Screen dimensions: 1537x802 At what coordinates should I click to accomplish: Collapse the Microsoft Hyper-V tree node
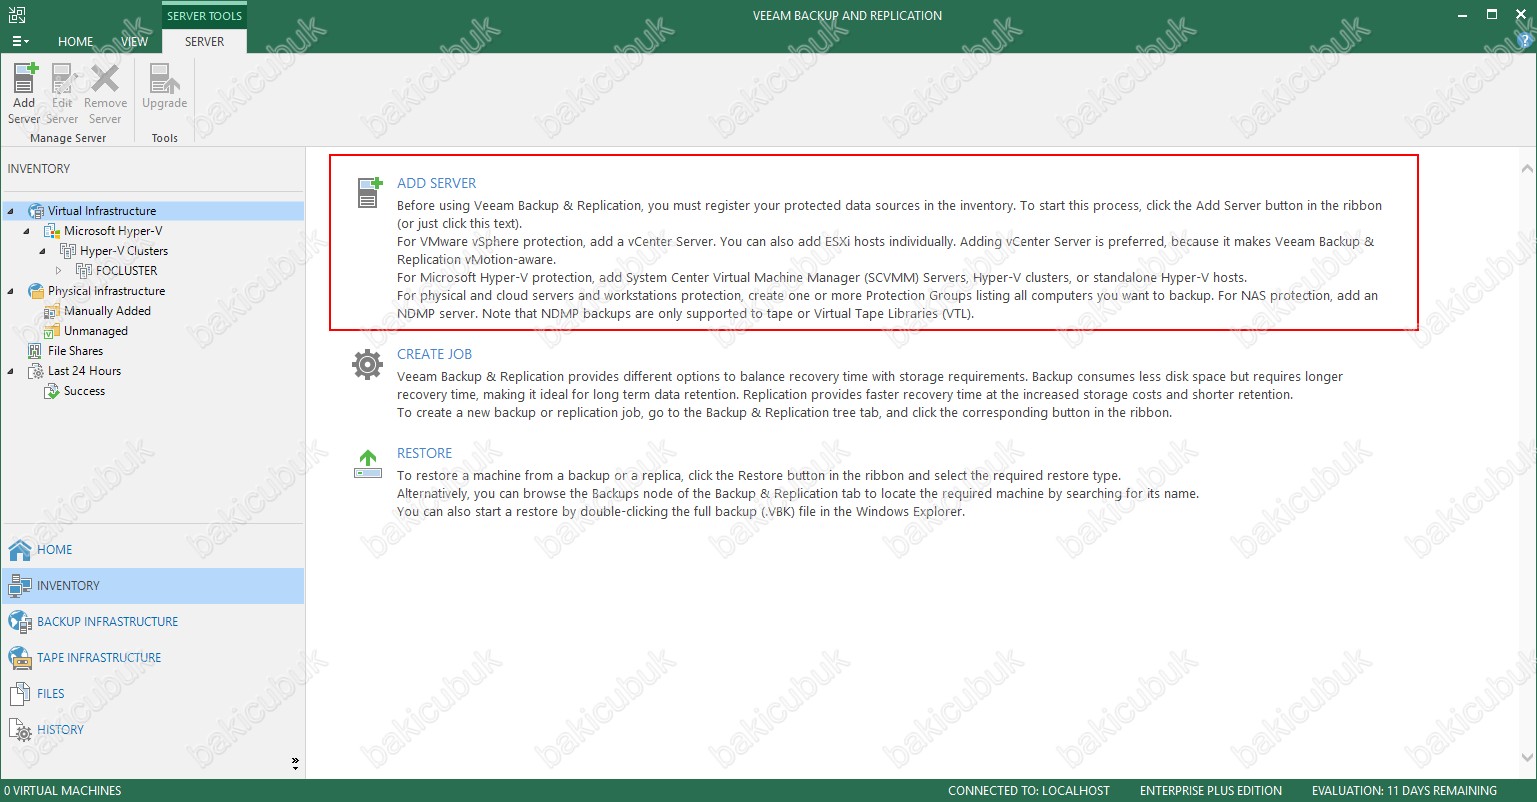pos(27,231)
